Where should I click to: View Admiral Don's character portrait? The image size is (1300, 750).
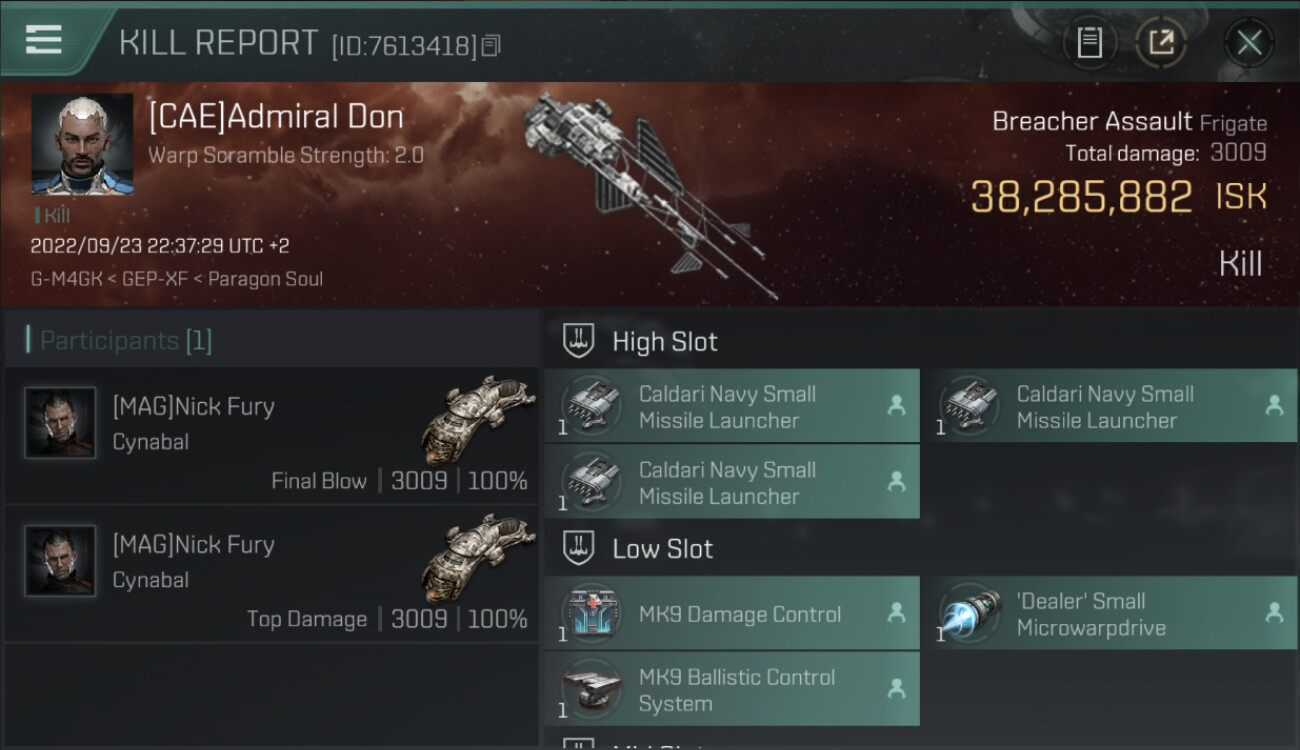tap(82, 144)
